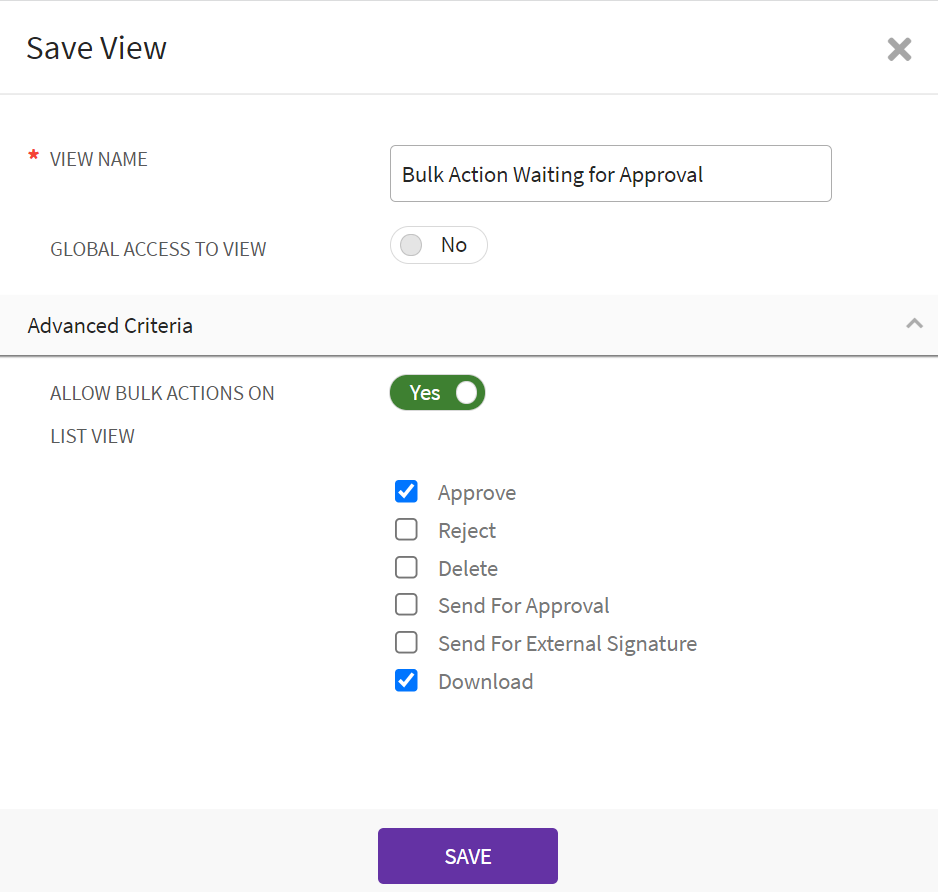Click the VIEW NAME field label

tap(99, 159)
